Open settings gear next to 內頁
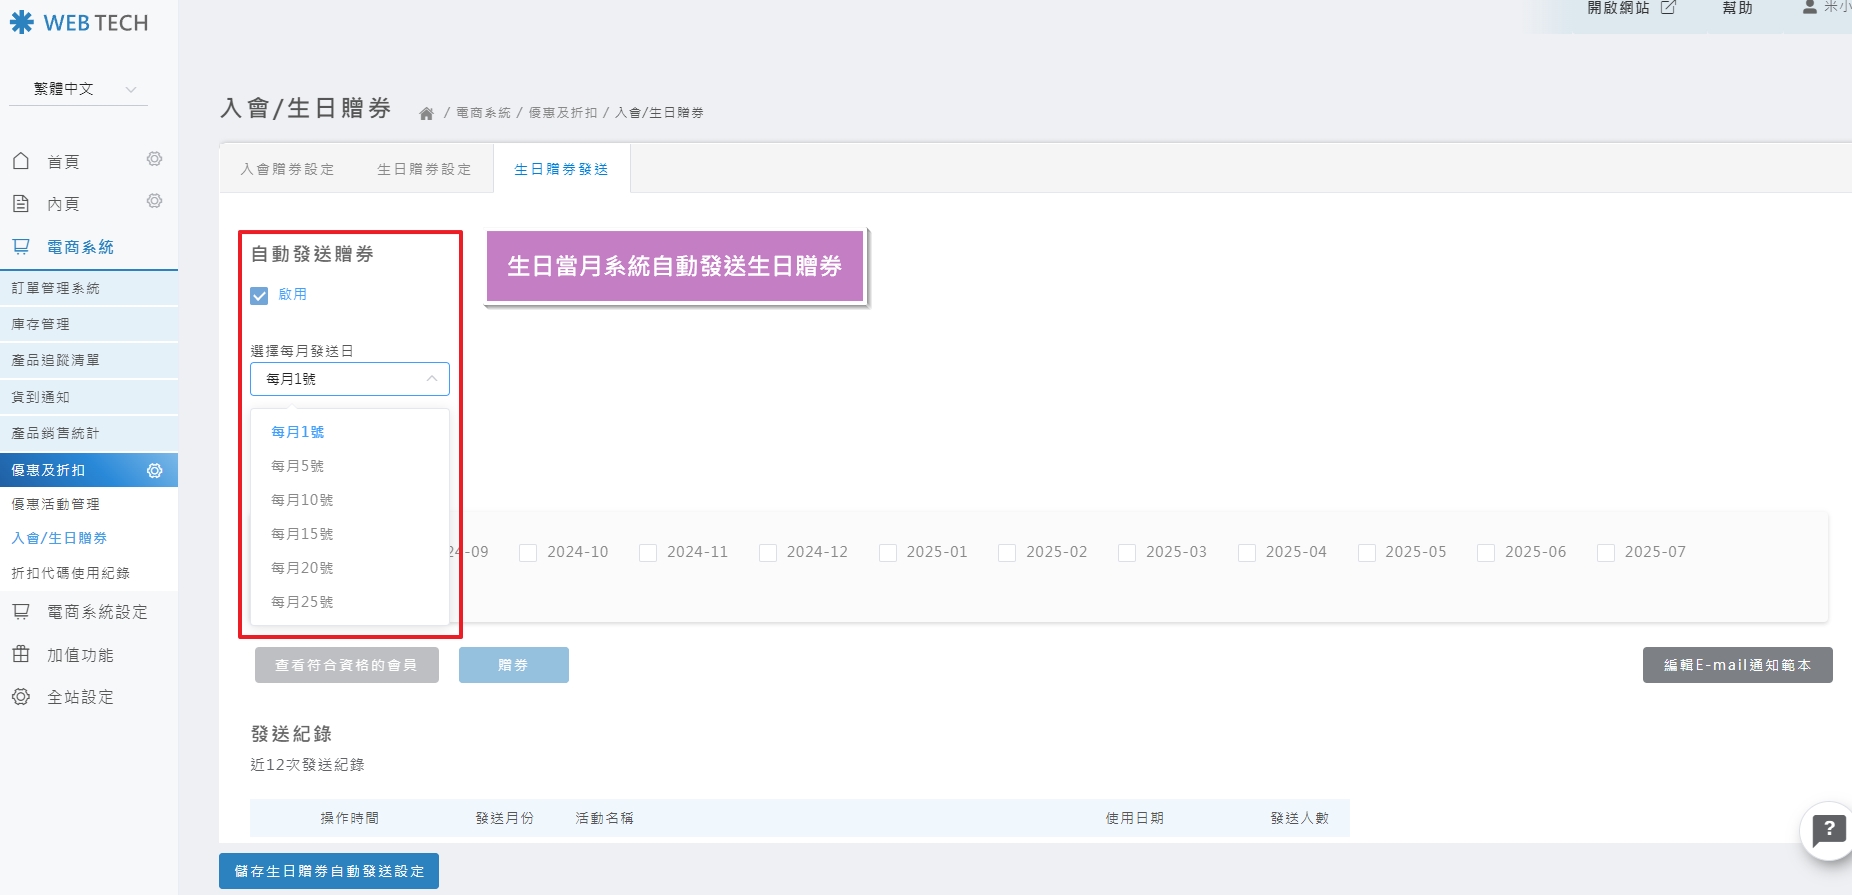The height and width of the screenshot is (895, 1852). coord(154,201)
